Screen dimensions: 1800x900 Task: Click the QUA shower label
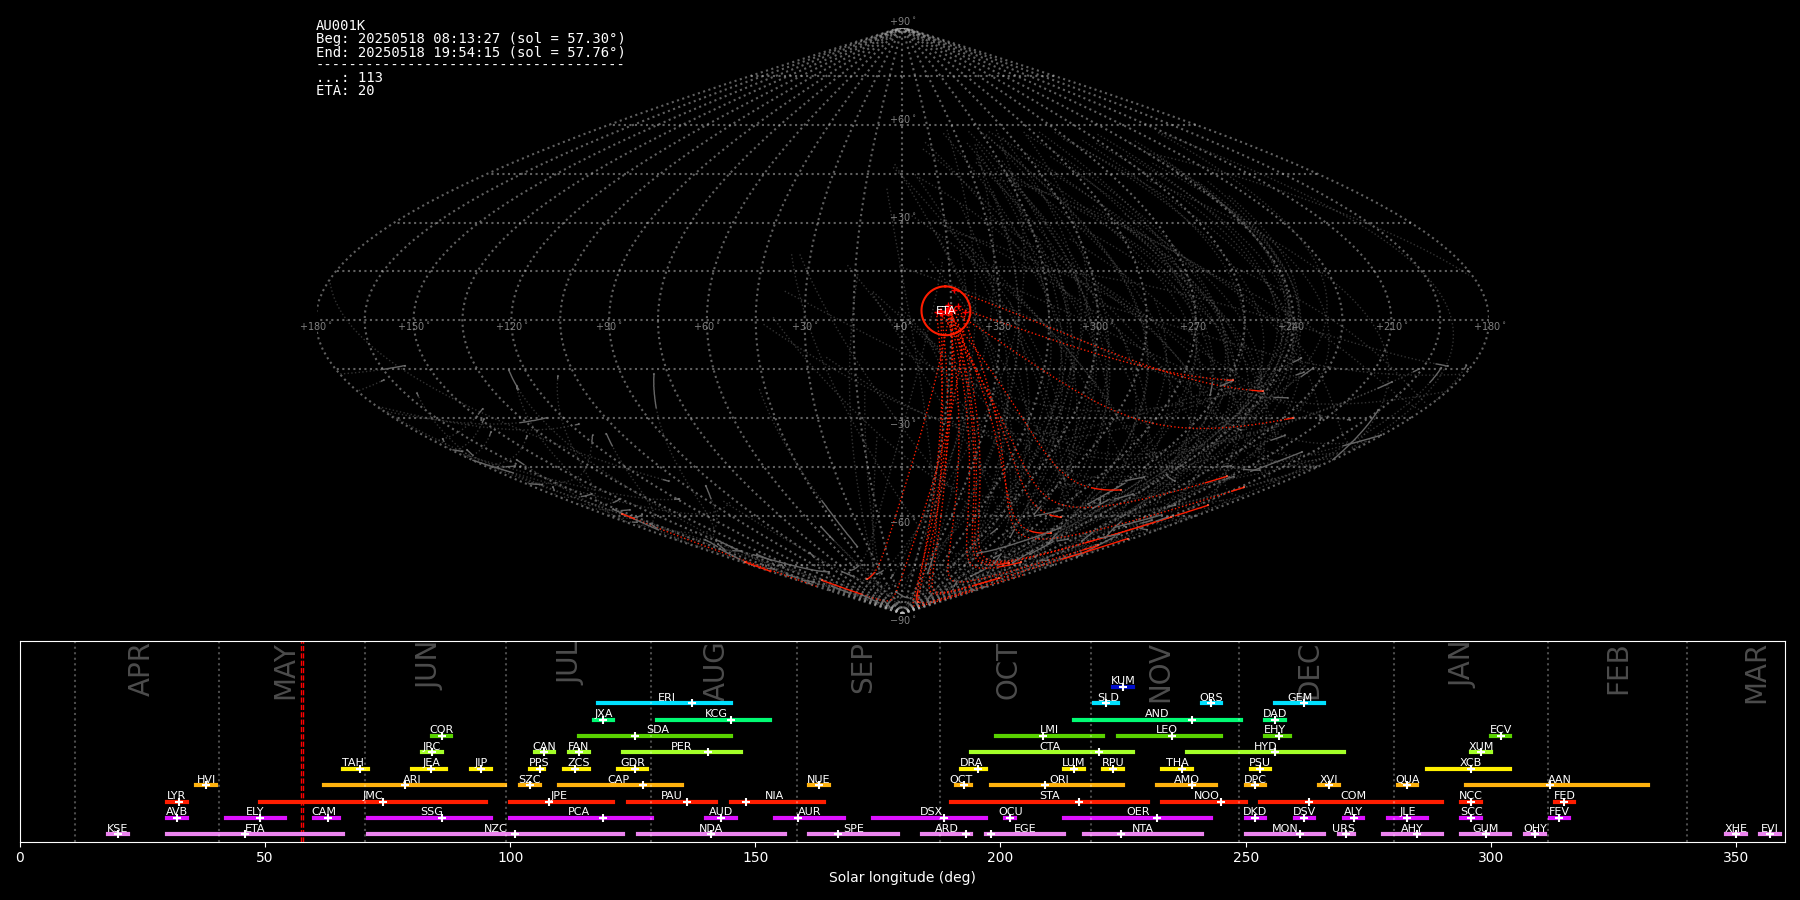(1407, 779)
